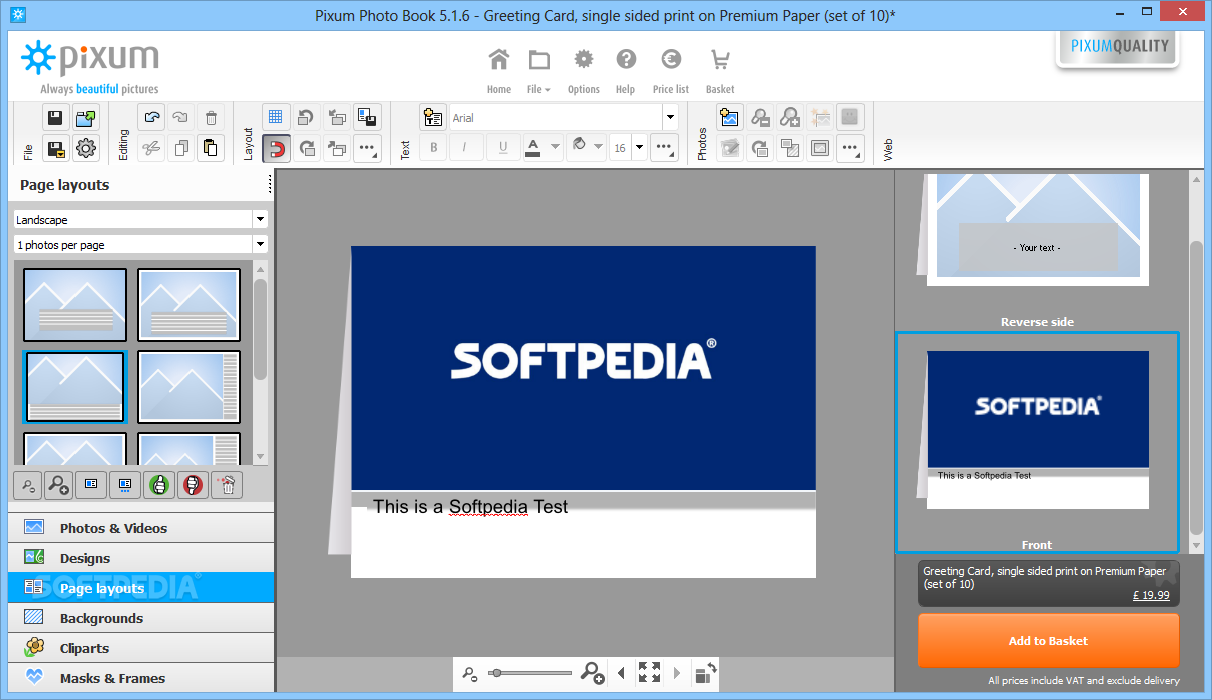1212x700 pixels.
Task: Select the Front page thumbnail in preview panel
Action: coord(1037,443)
